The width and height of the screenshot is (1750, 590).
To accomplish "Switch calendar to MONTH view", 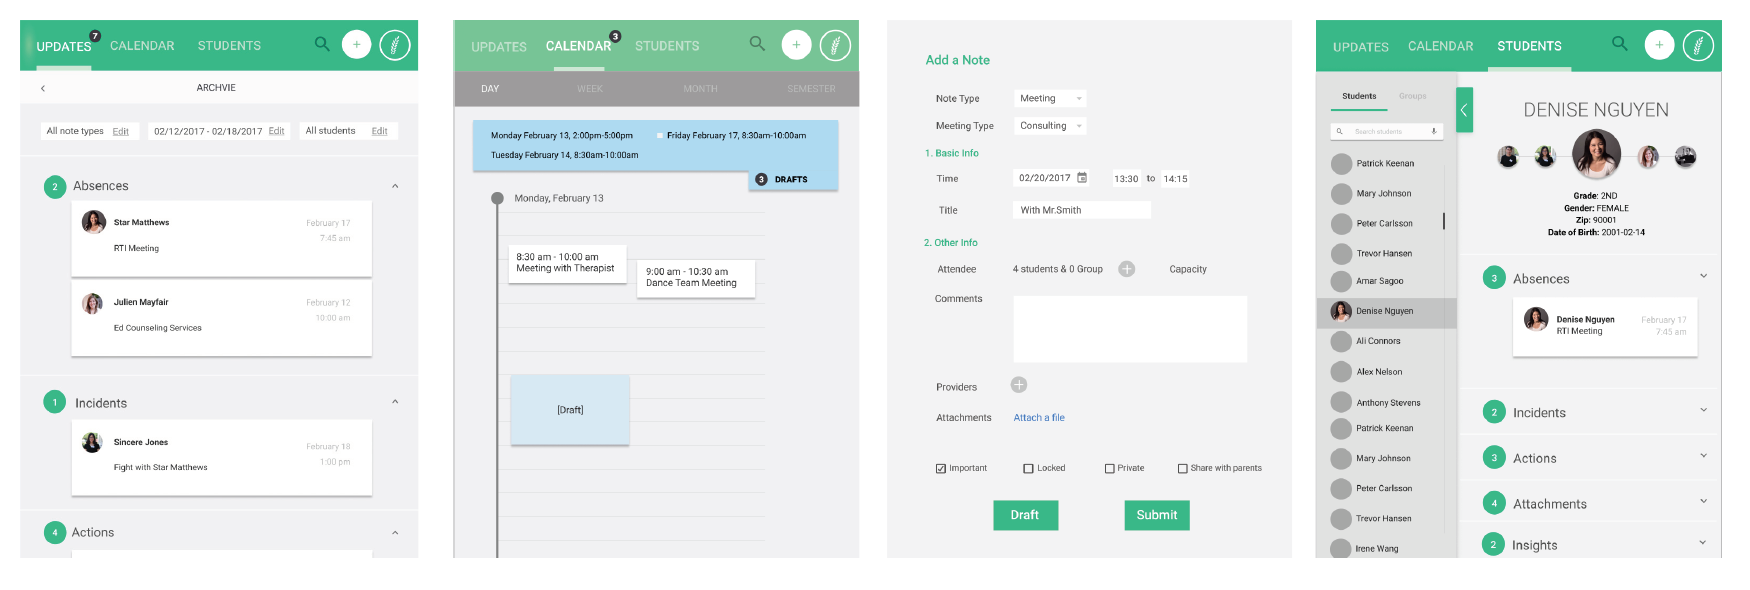I will coord(700,89).
